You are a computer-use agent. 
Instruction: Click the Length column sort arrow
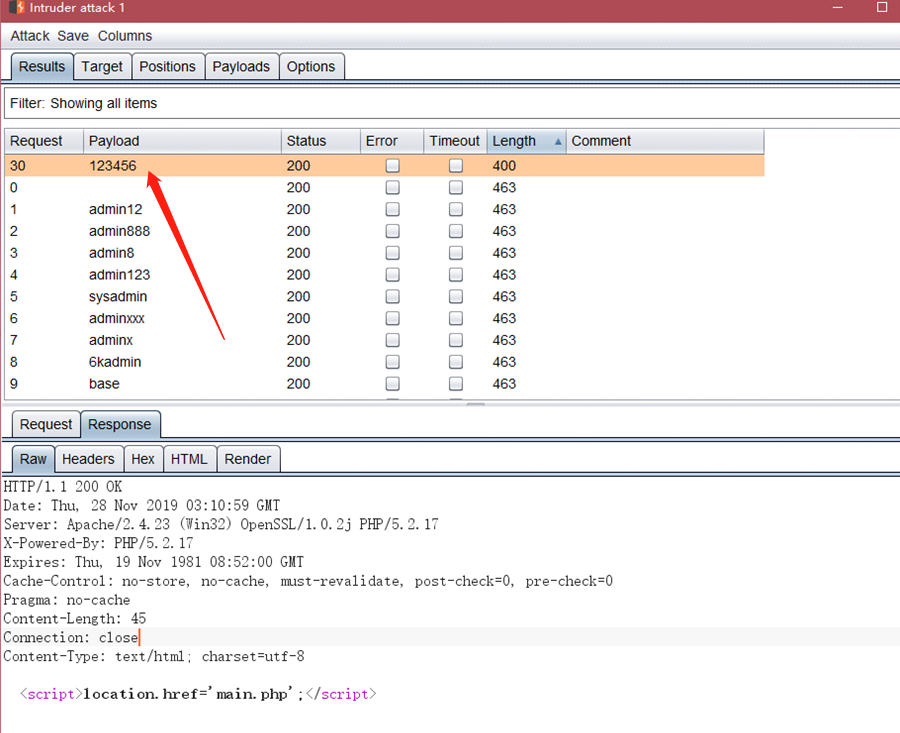(x=558, y=142)
